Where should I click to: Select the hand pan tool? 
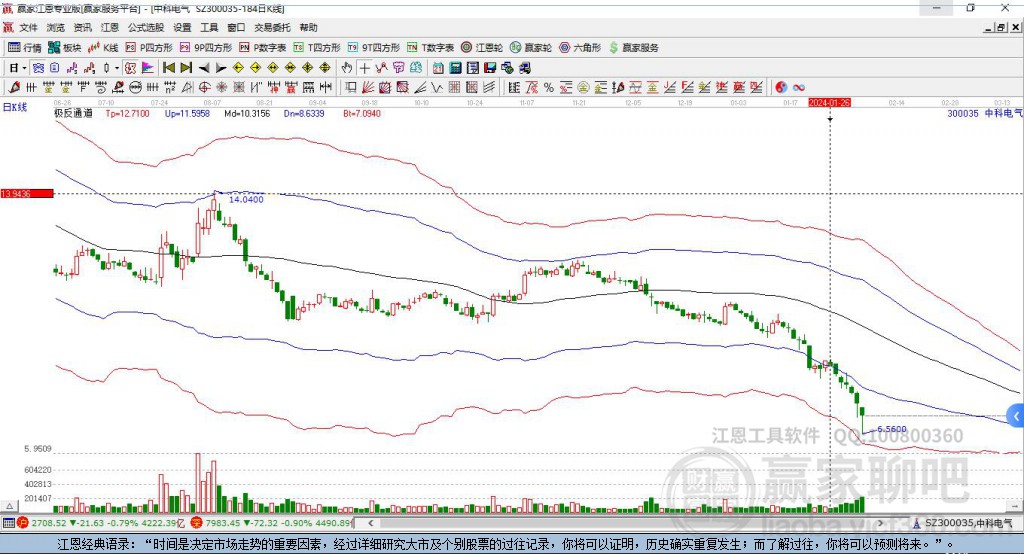[347, 68]
